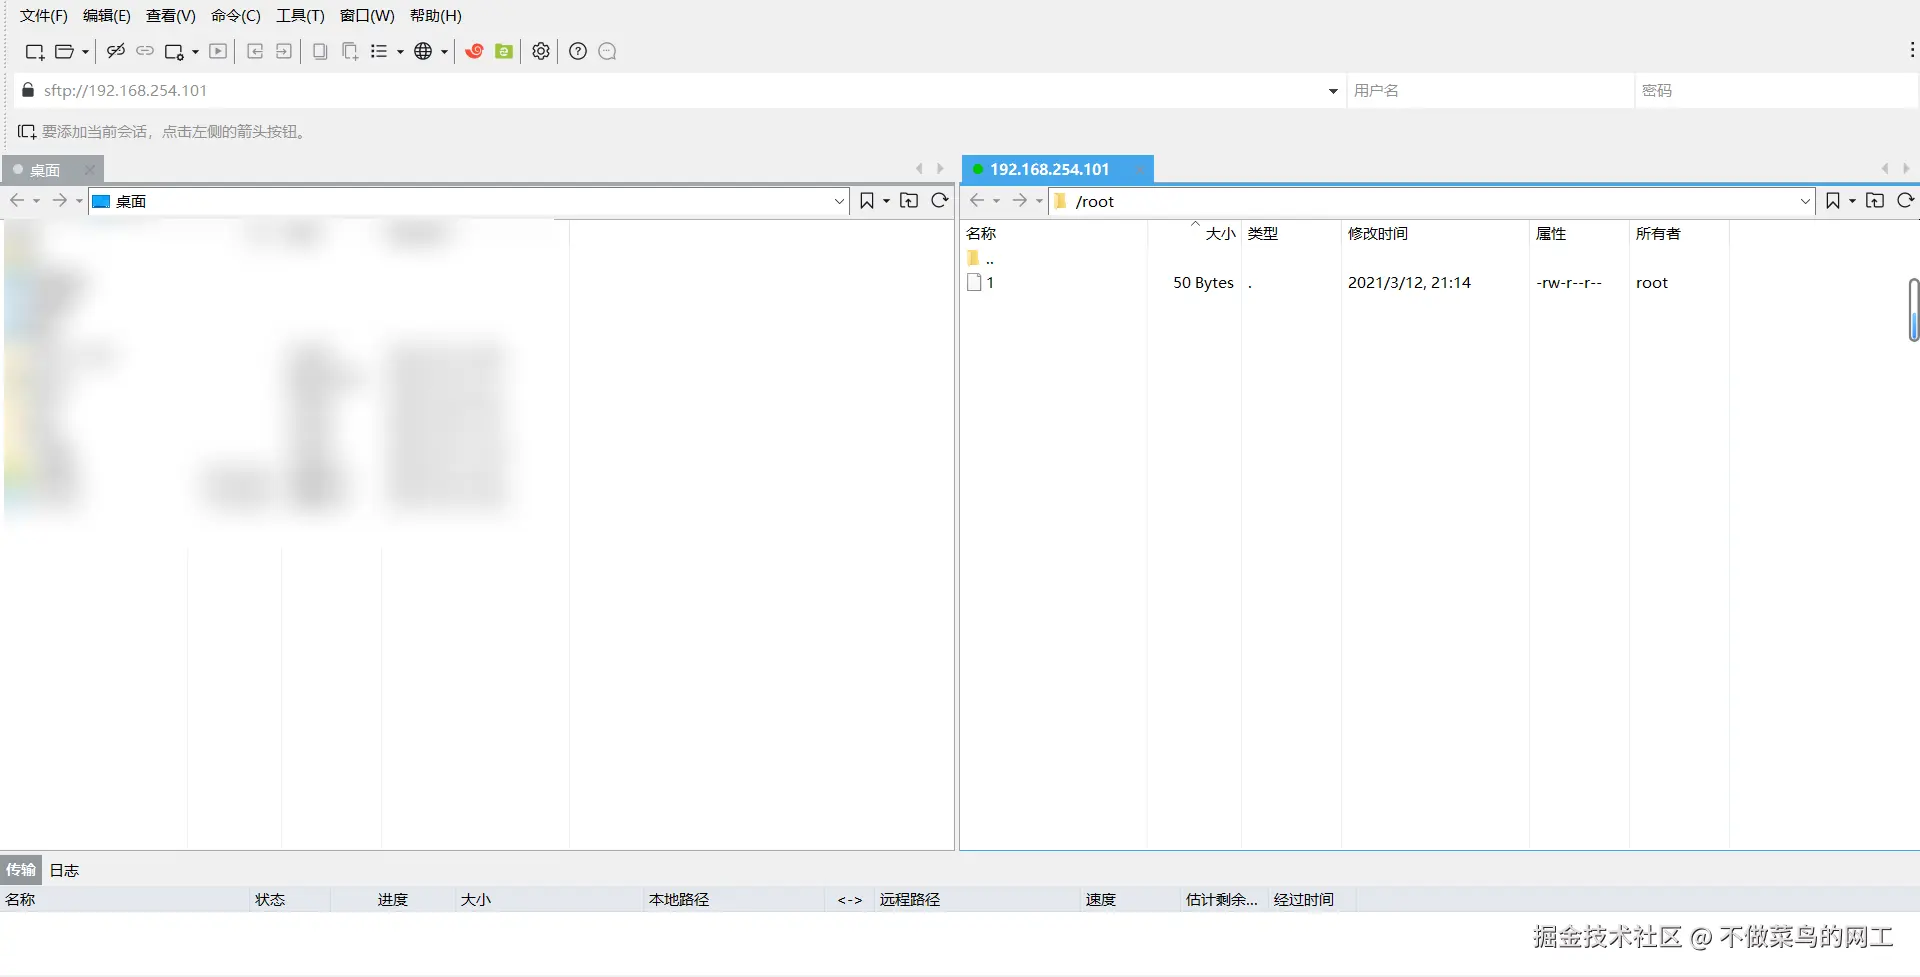Click the list view mode icon

click(379, 51)
